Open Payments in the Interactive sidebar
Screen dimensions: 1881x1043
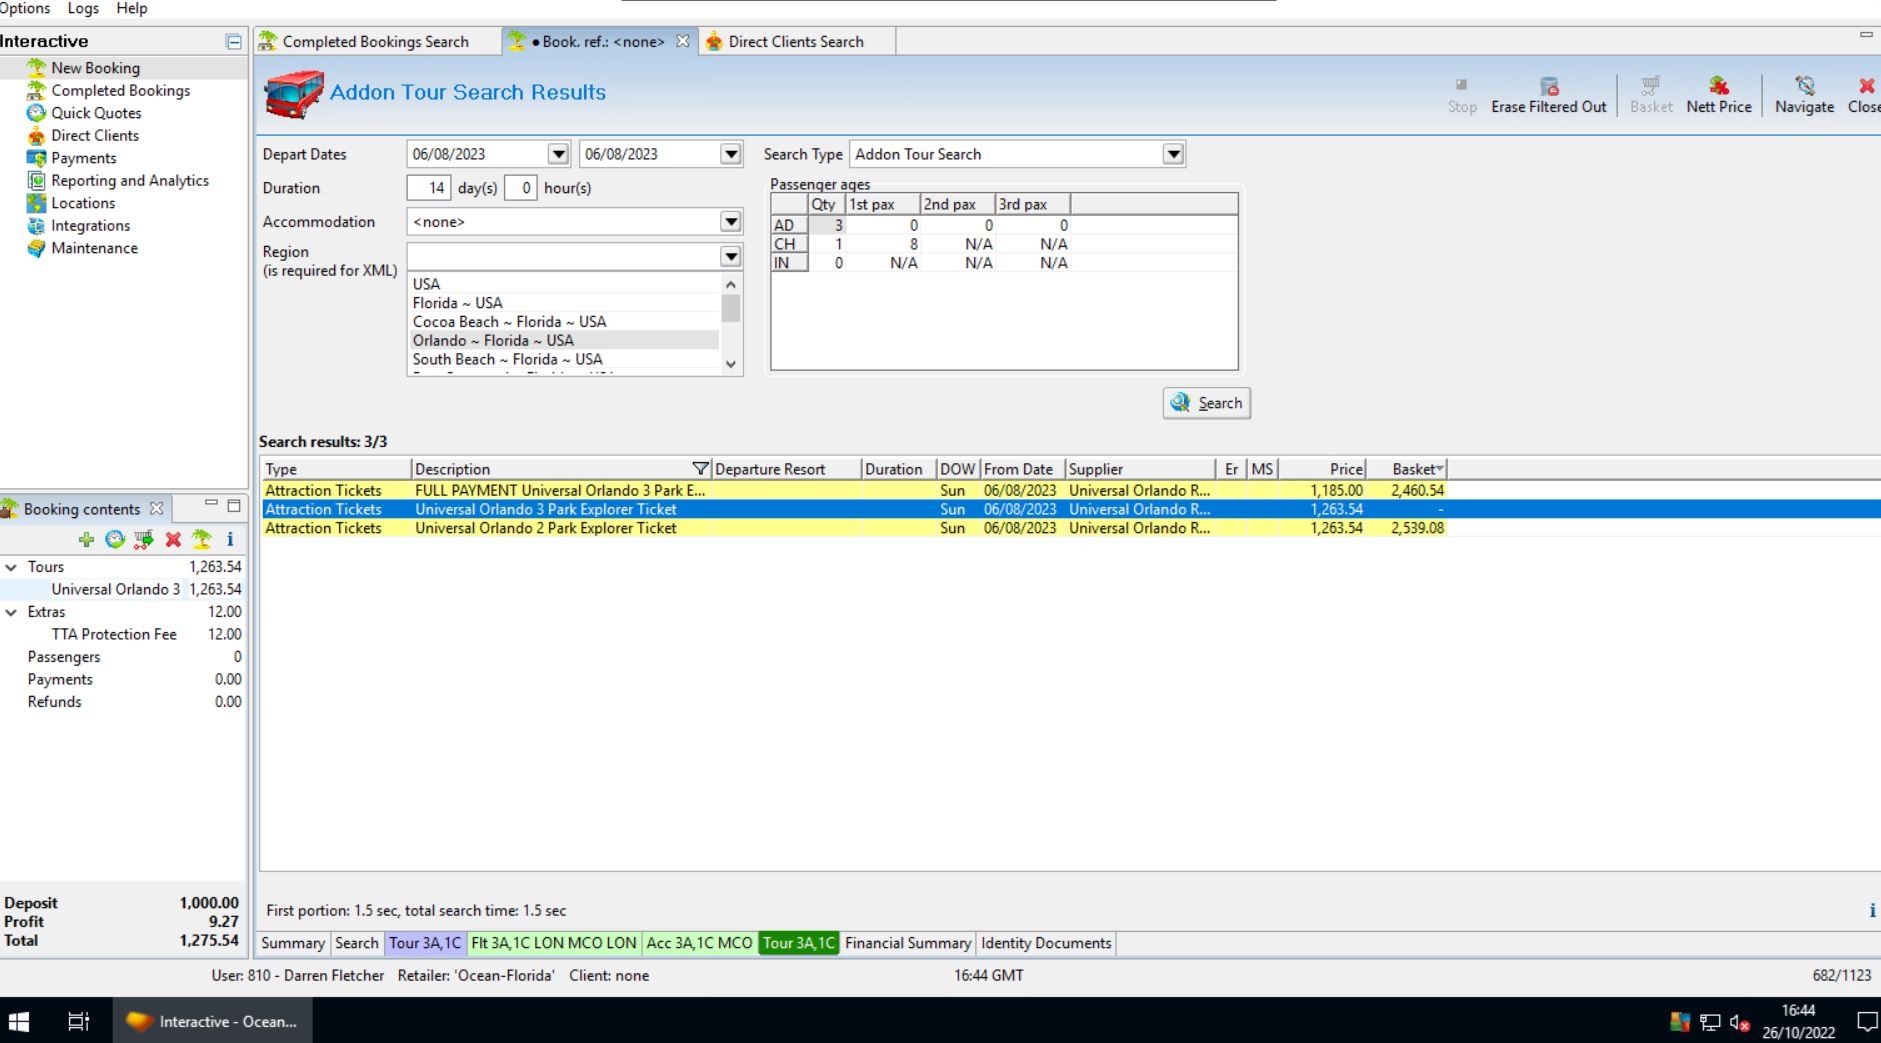pyautogui.click(x=83, y=158)
